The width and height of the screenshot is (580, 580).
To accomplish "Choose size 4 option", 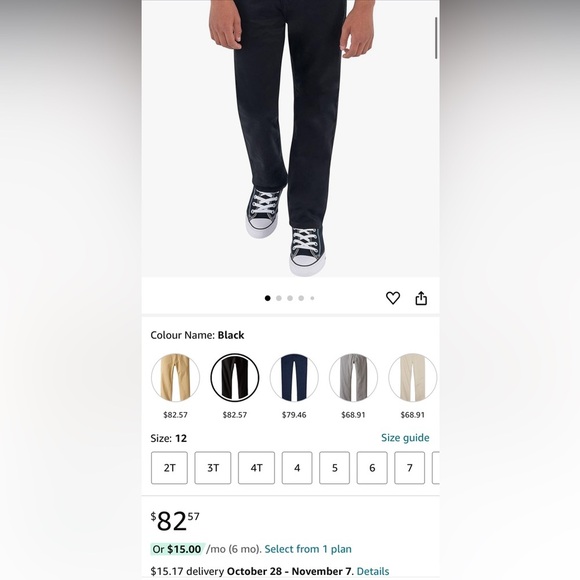I will coord(297,468).
